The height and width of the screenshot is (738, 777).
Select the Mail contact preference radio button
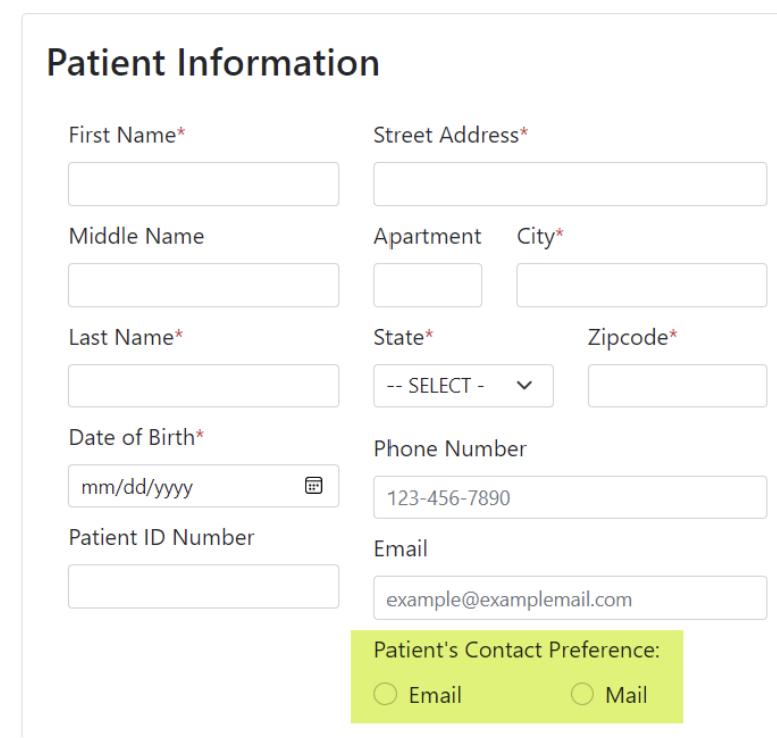[580, 694]
